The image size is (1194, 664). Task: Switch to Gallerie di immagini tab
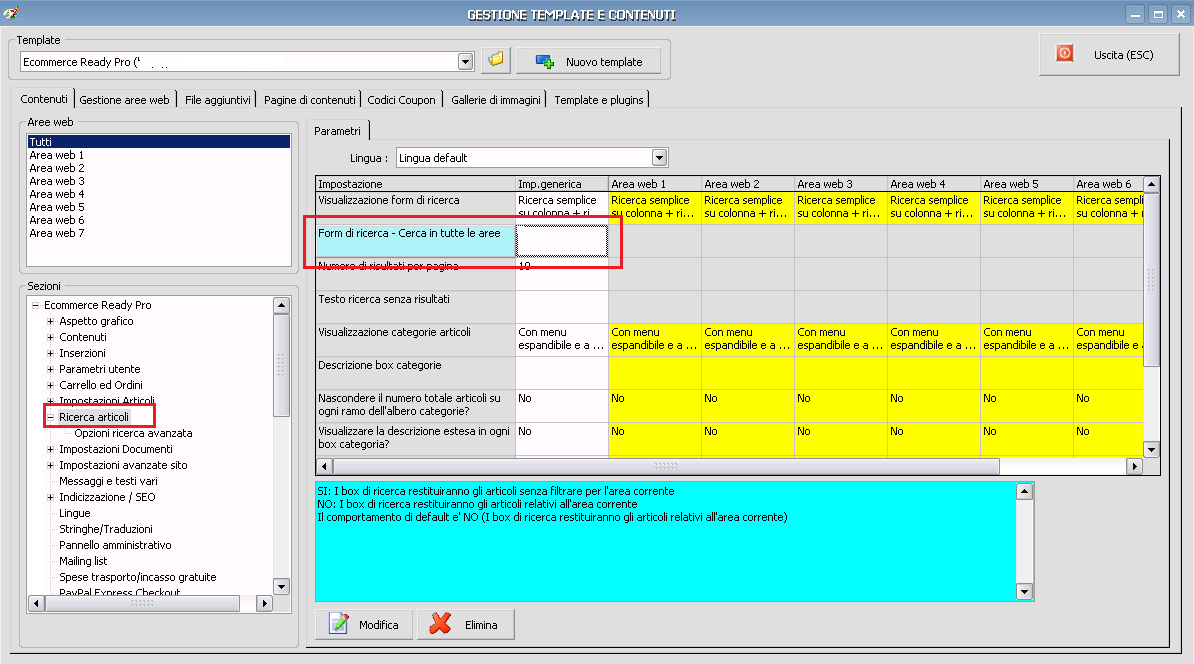(496, 100)
